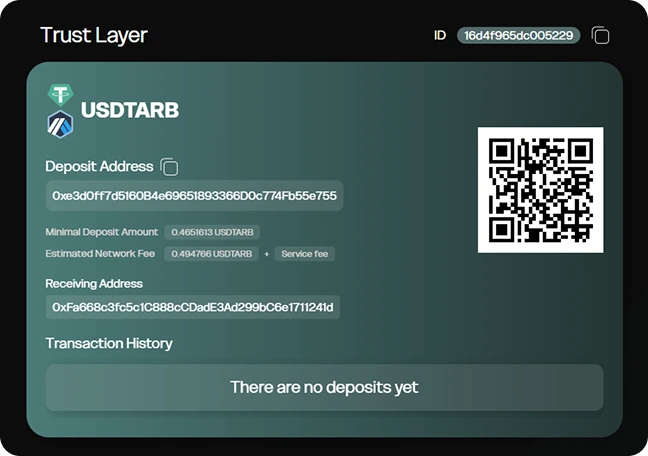Click the Deposit Address label
Viewport: 648px width, 456px height.
pyautogui.click(x=99, y=167)
